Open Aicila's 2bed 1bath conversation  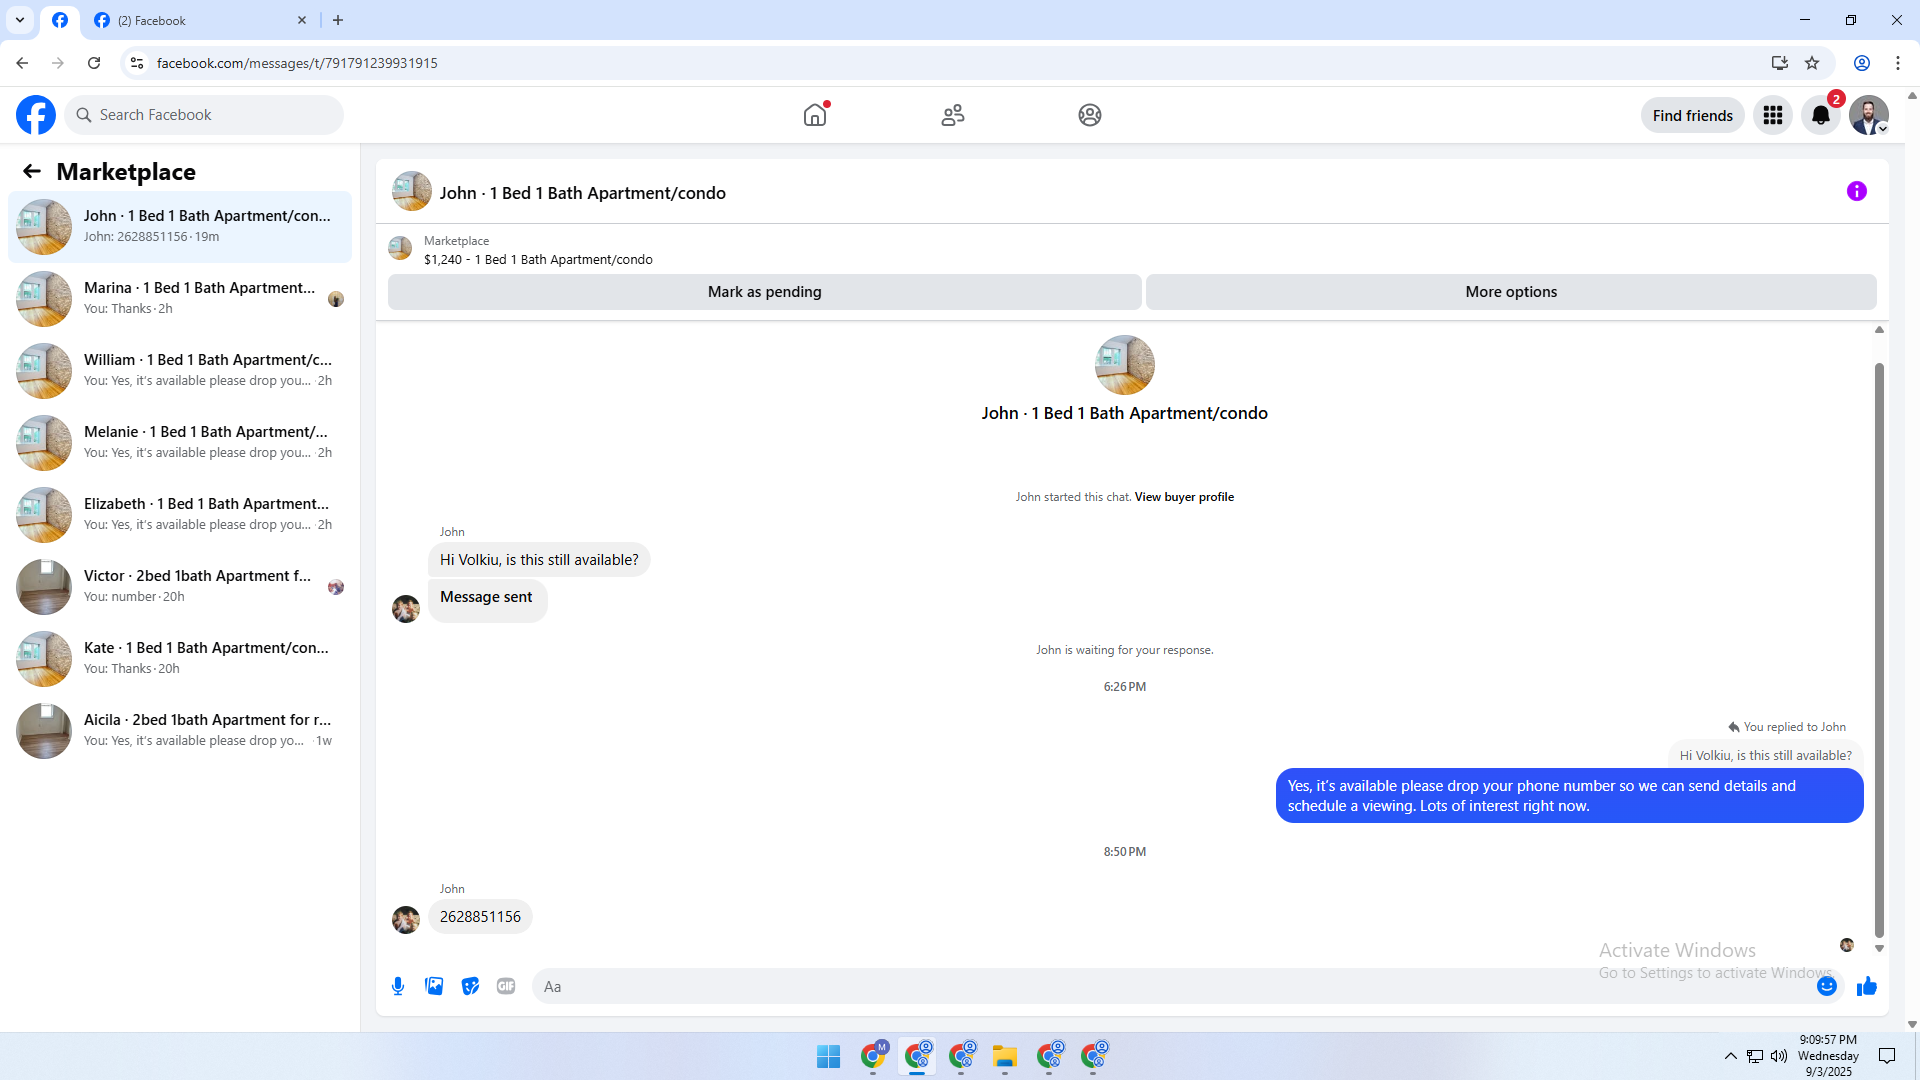(180, 731)
